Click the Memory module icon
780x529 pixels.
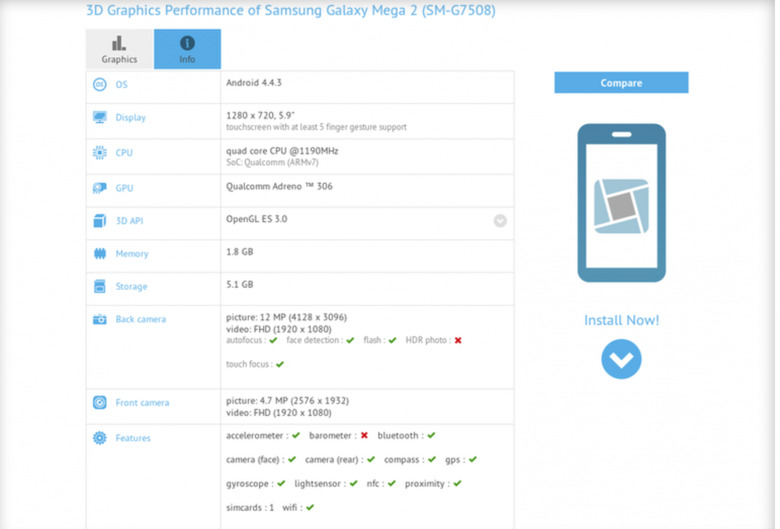pyautogui.click(x=99, y=254)
